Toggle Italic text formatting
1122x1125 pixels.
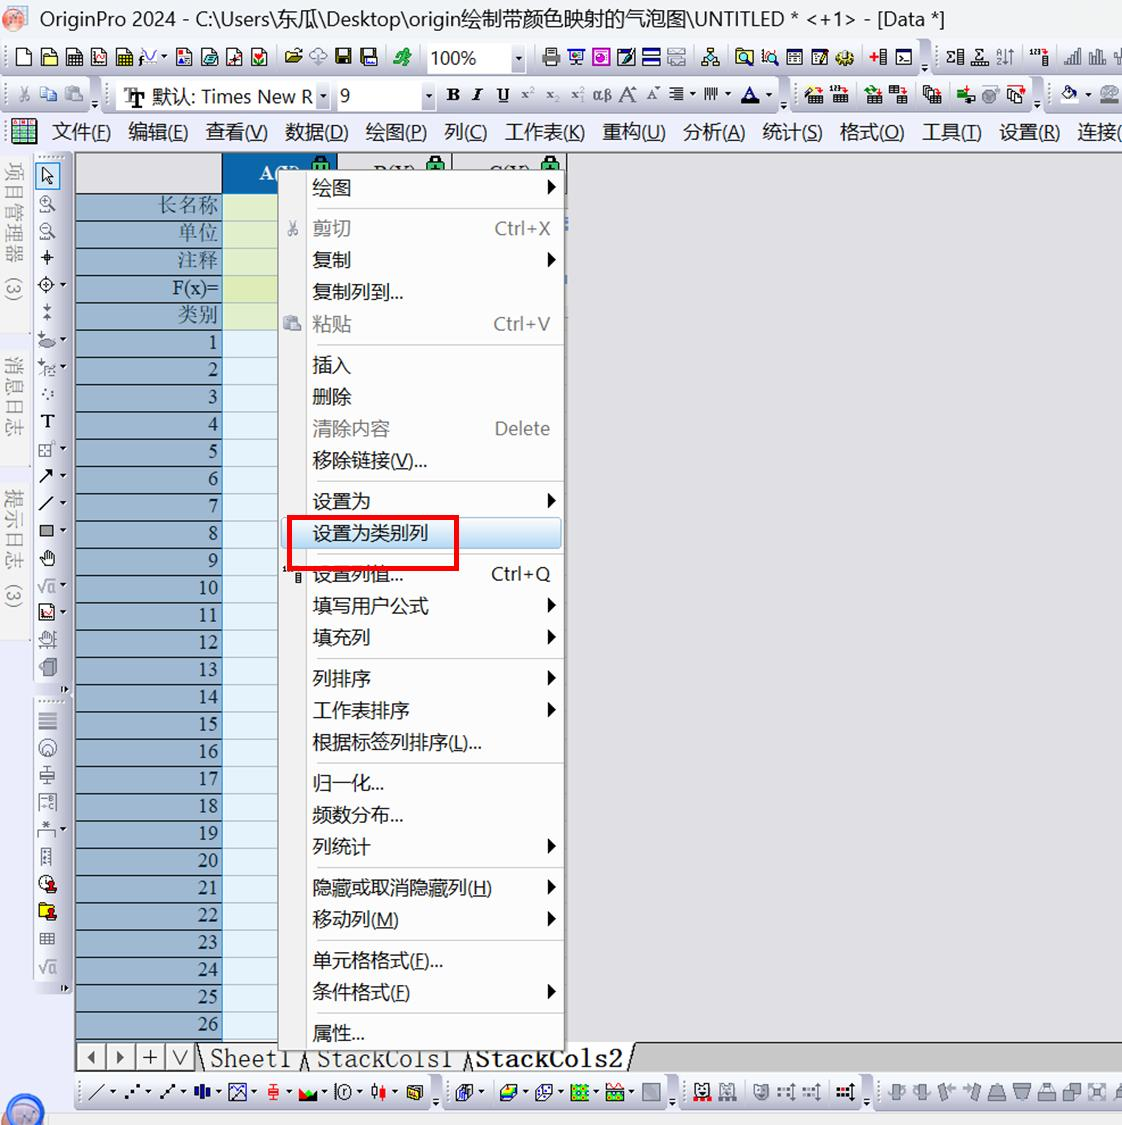point(478,95)
